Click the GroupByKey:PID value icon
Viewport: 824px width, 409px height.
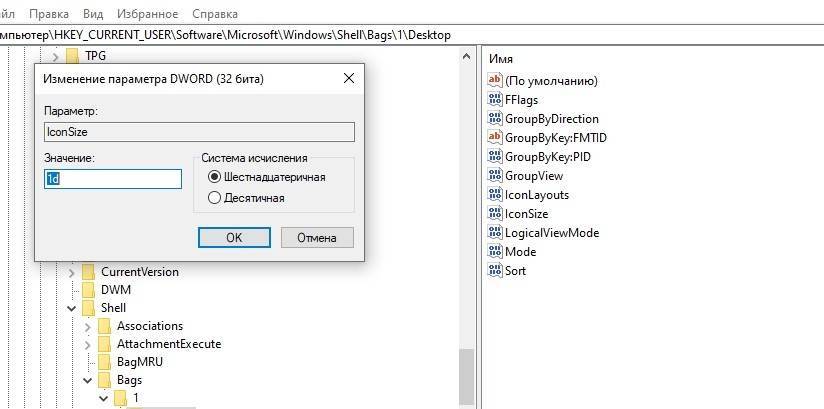click(x=495, y=156)
